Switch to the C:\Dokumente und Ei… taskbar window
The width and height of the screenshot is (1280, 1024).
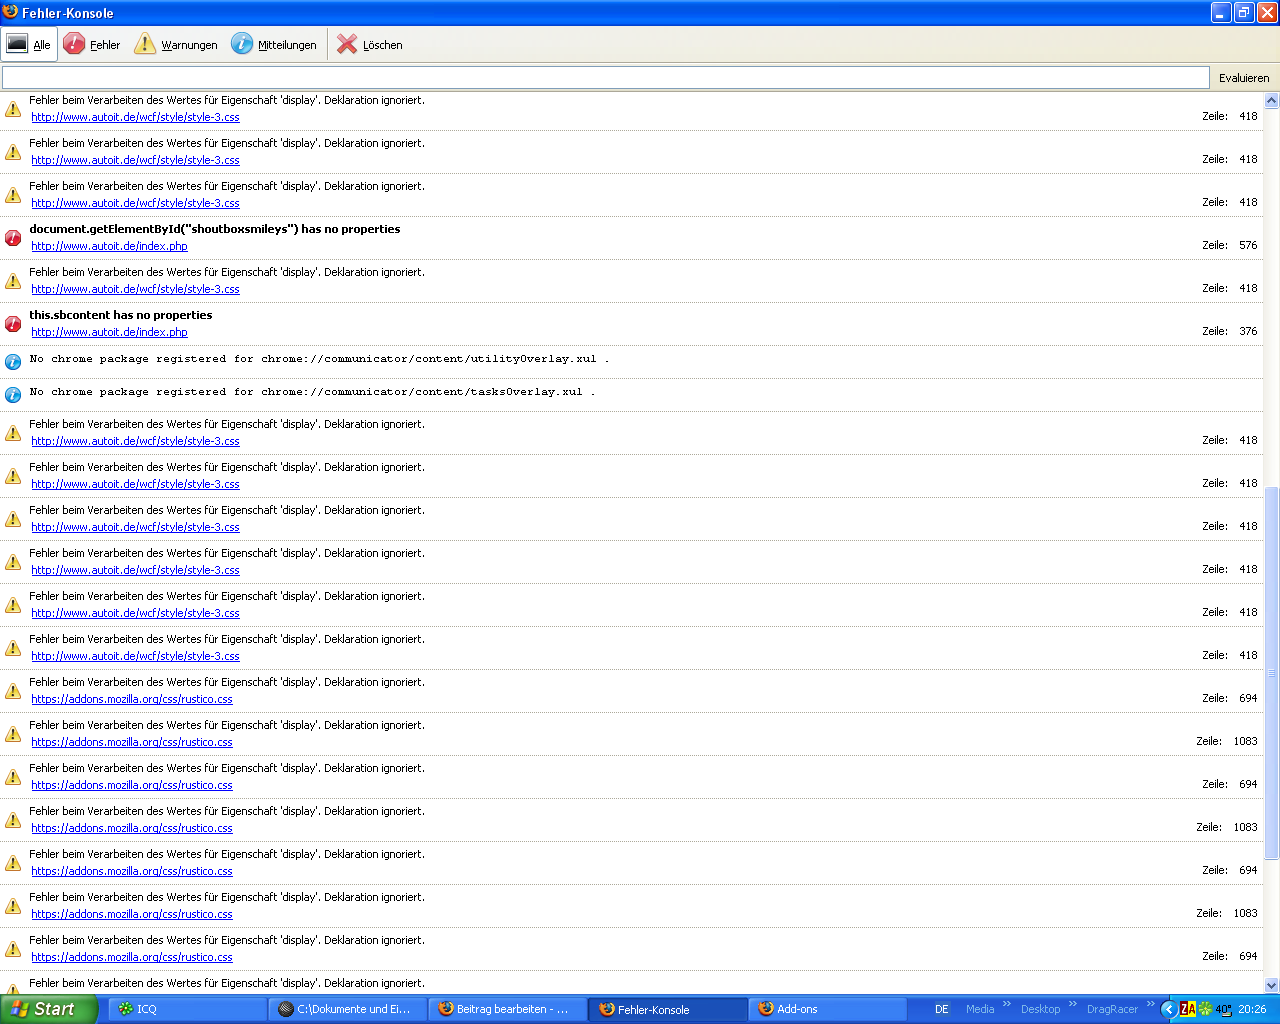point(347,1009)
